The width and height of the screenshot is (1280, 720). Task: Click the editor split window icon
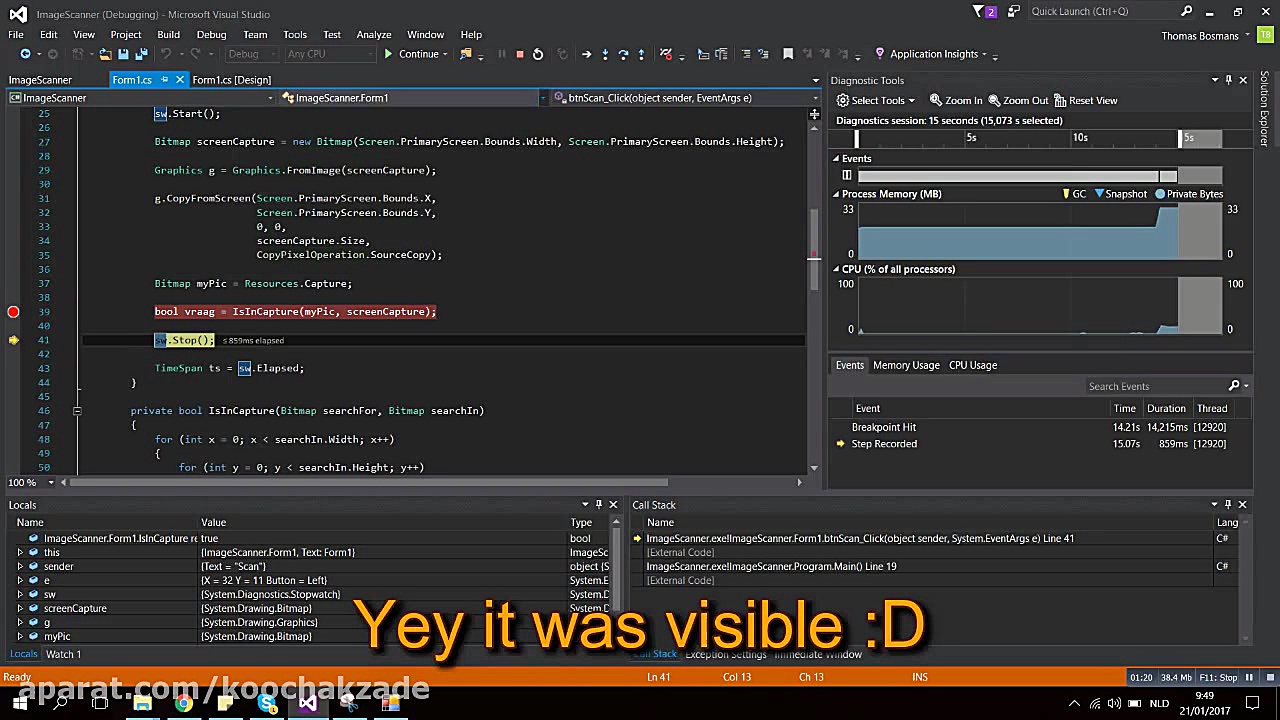point(815,114)
